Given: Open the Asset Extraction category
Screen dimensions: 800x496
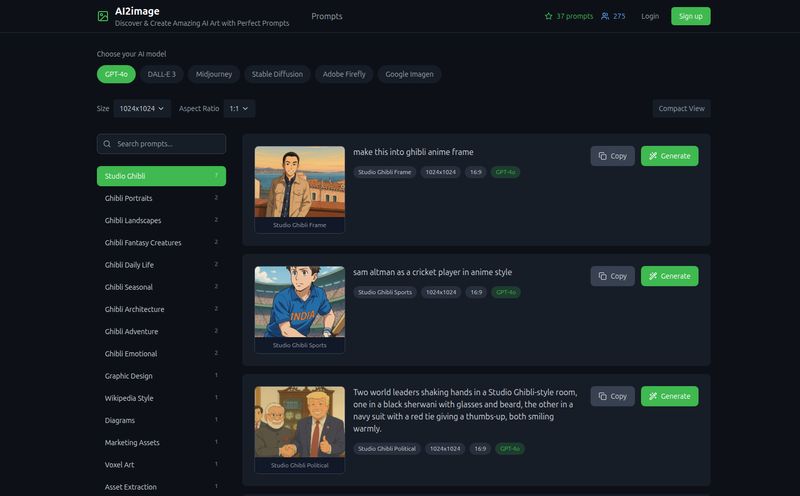Looking at the screenshot, I should click(x=161, y=487).
